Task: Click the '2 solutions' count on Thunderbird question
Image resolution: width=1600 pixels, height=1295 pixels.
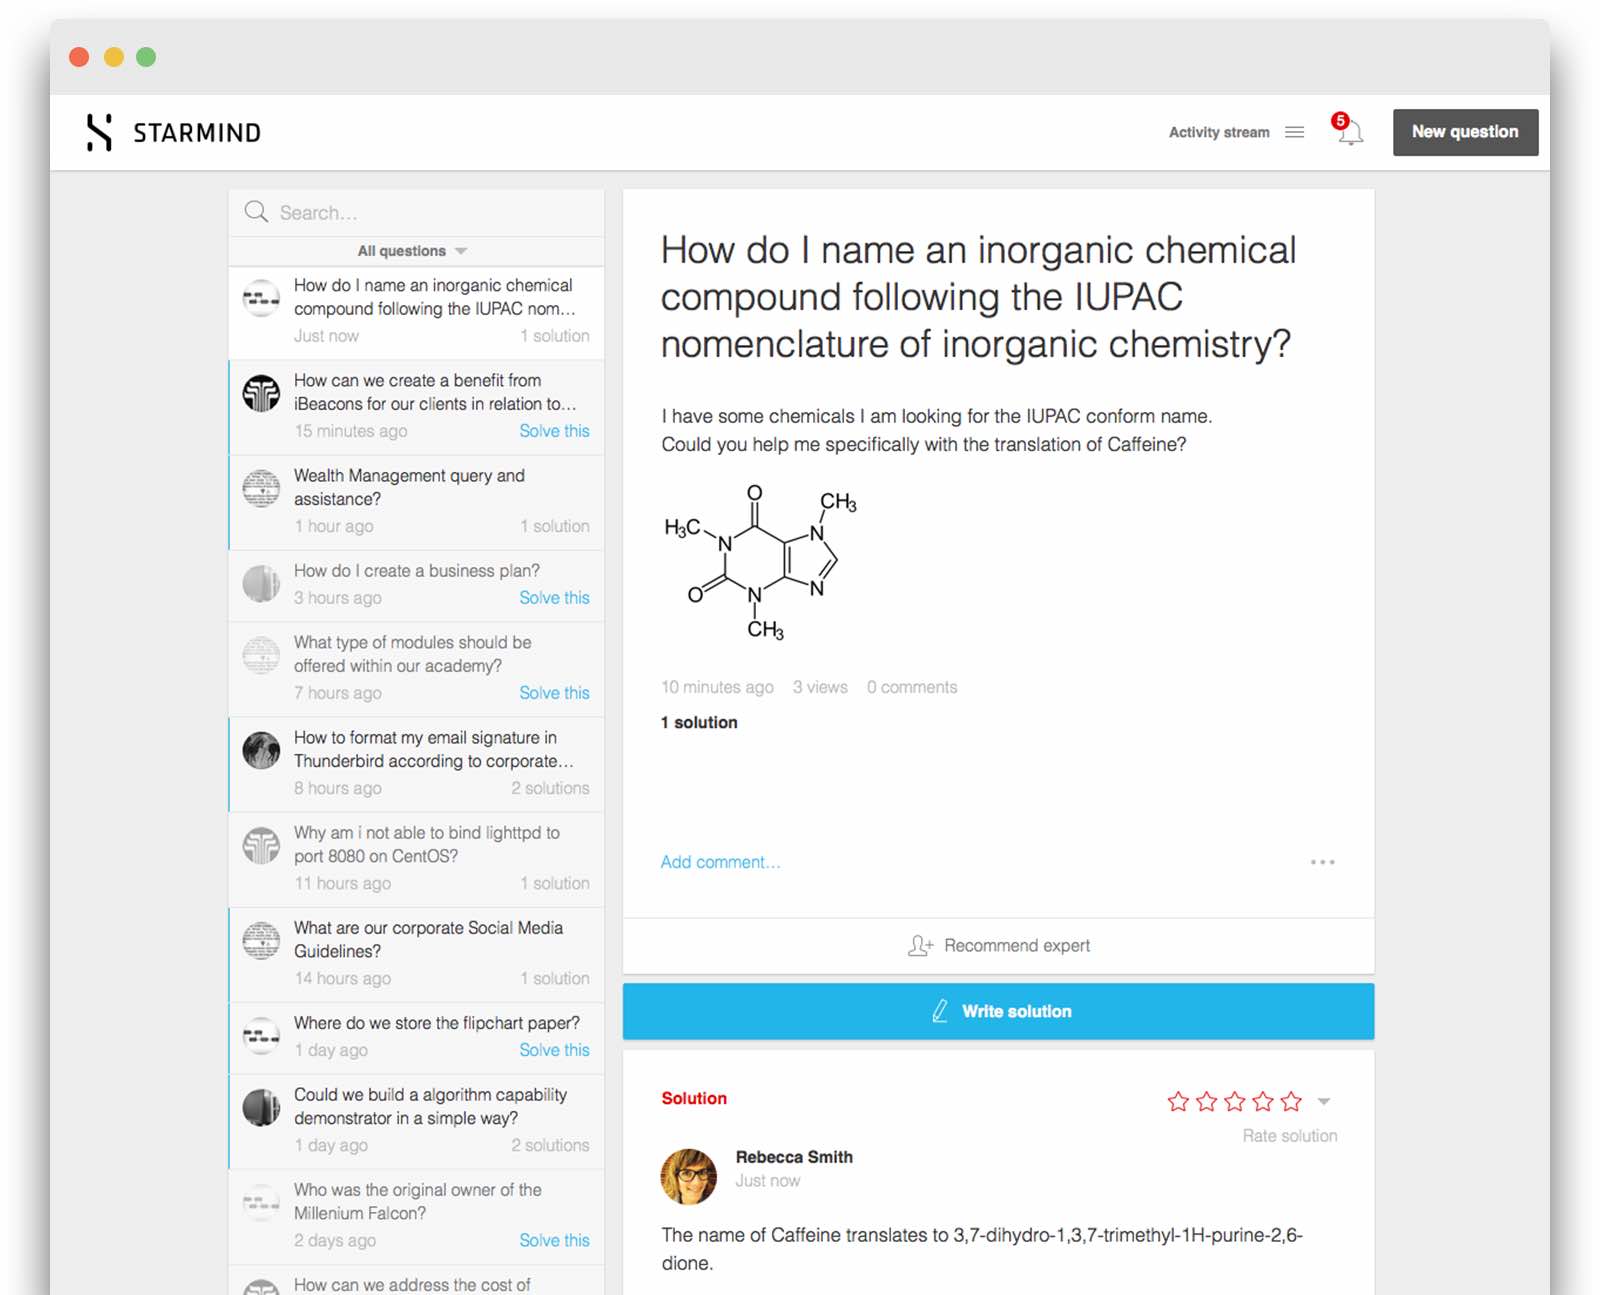Action: (x=550, y=788)
